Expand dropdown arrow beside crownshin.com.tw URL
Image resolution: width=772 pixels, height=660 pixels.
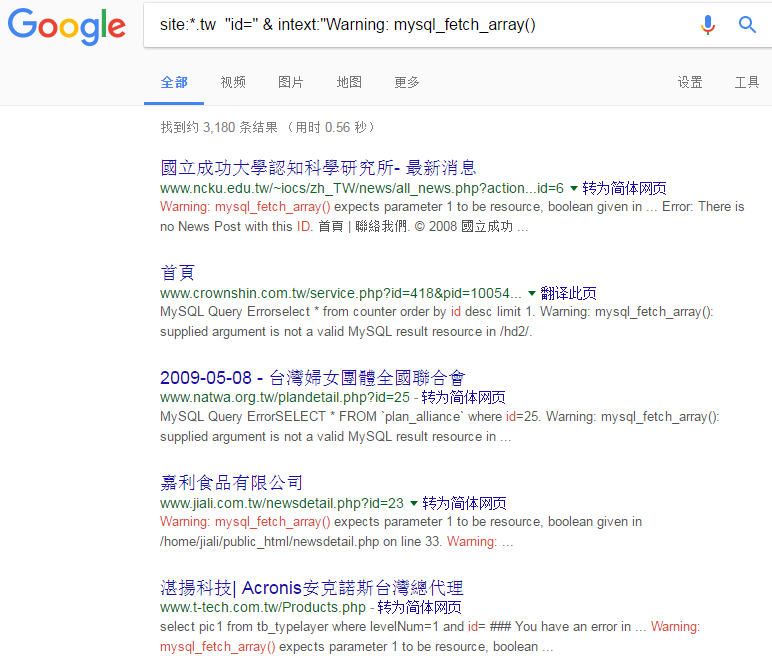532,293
